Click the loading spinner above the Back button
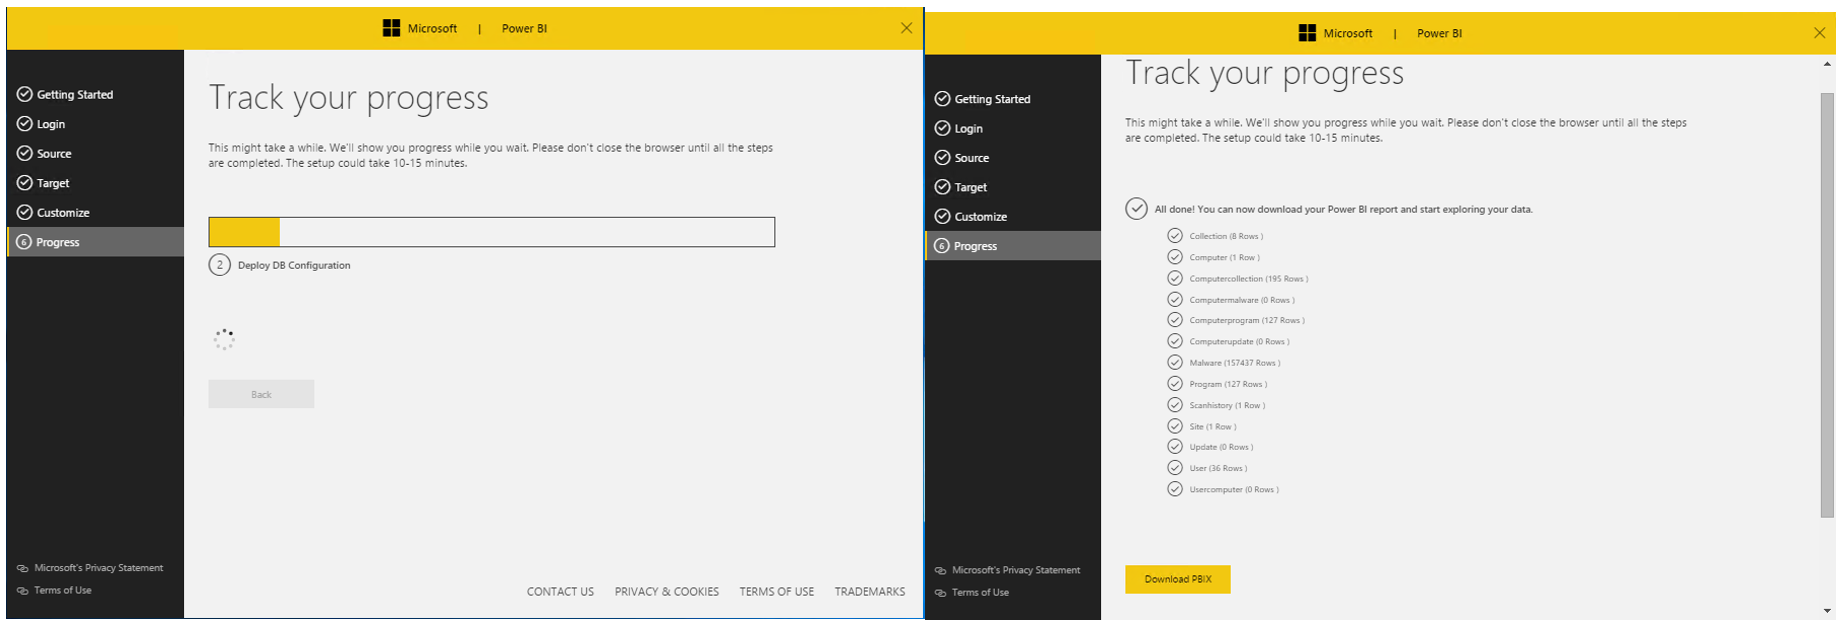Viewport: 1846px width, 631px height. coord(224,340)
